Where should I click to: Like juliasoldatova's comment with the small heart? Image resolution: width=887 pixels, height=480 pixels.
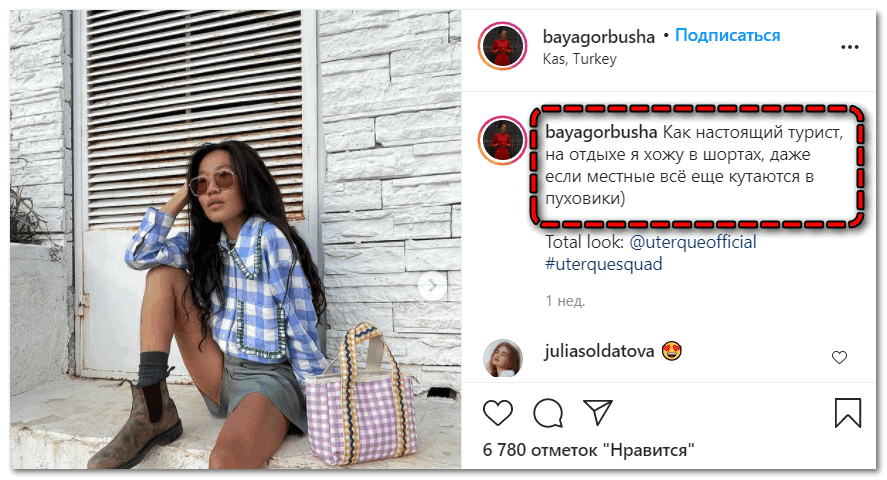pyautogui.click(x=839, y=357)
